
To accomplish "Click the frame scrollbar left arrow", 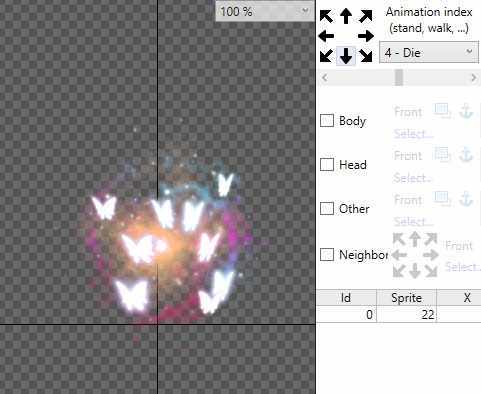I will click(x=324, y=78).
